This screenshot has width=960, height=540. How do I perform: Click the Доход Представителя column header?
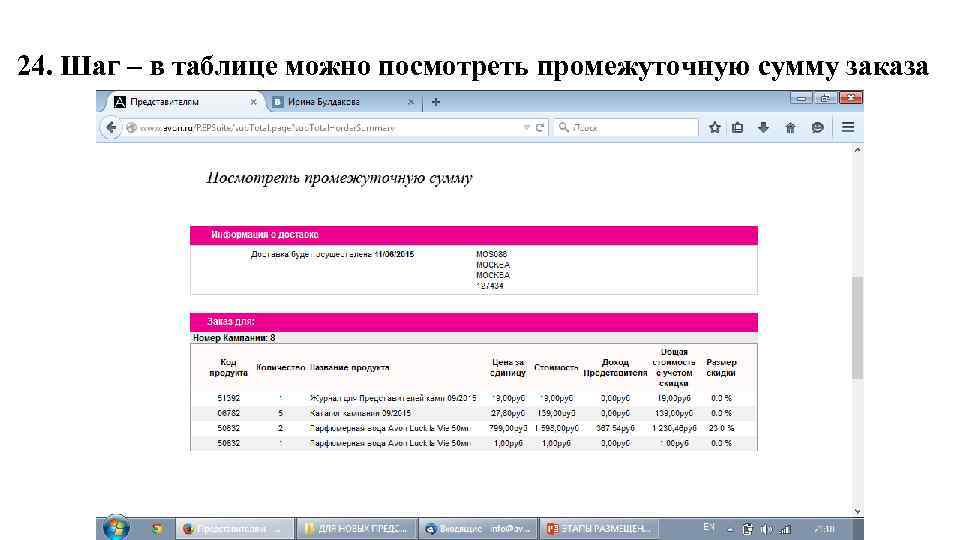pos(615,367)
